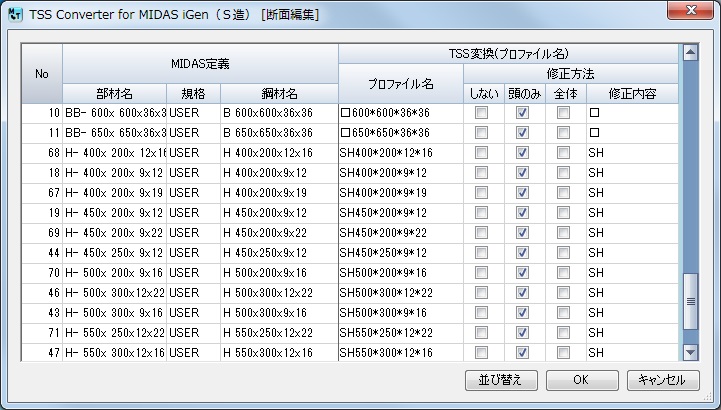This screenshot has height=410, width=721.
Task: Check 全体 for row No 10
Action: 563,113
